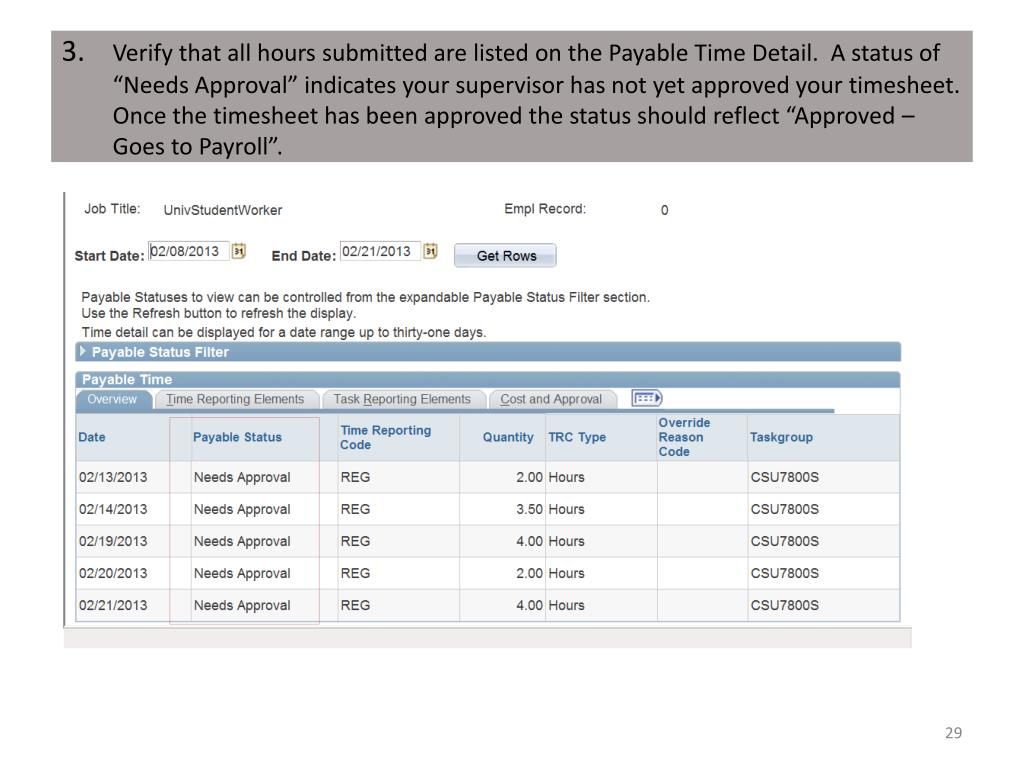
Task: Click Hours TRC type in 02/20/2013 row
Action: pos(566,573)
